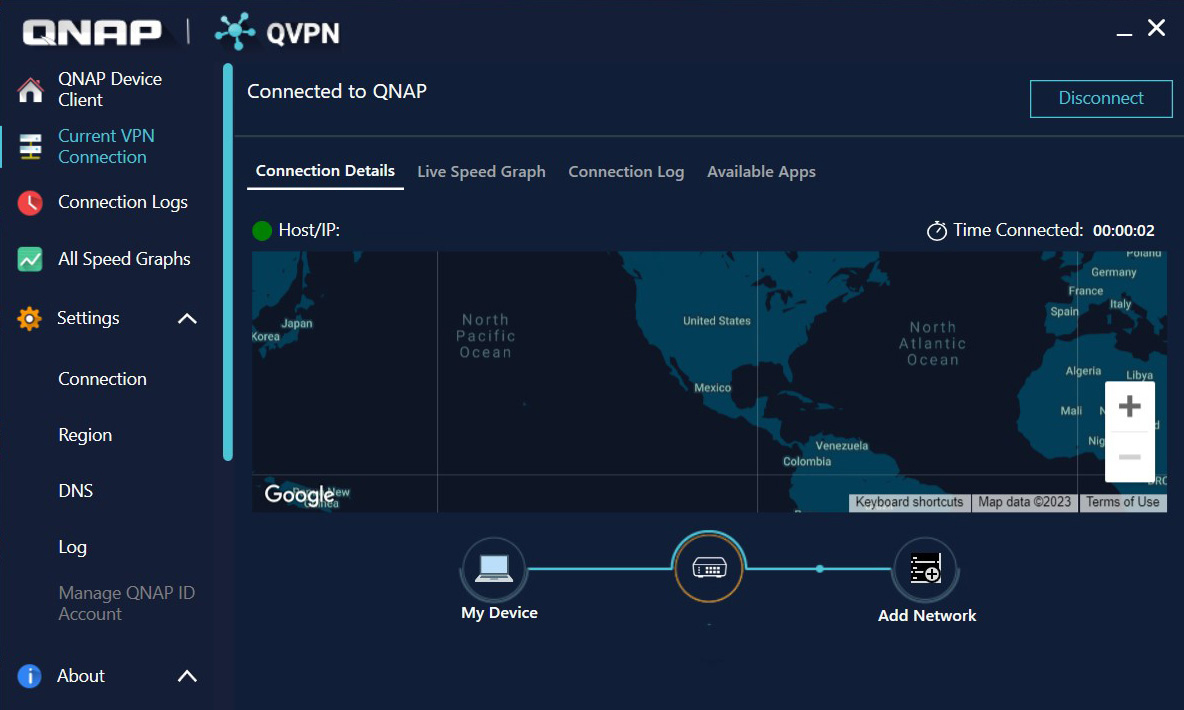
Task: Click the My Device label
Action: [499, 613]
